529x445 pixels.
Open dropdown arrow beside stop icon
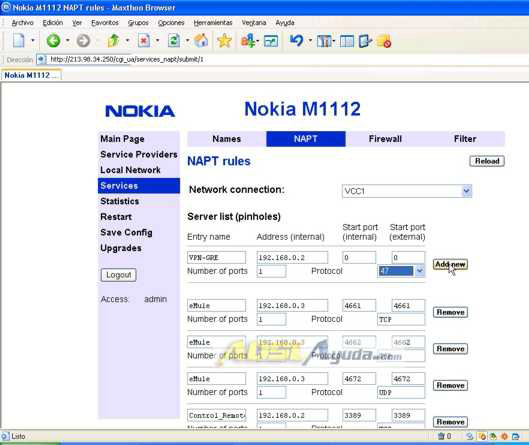[x=158, y=40]
